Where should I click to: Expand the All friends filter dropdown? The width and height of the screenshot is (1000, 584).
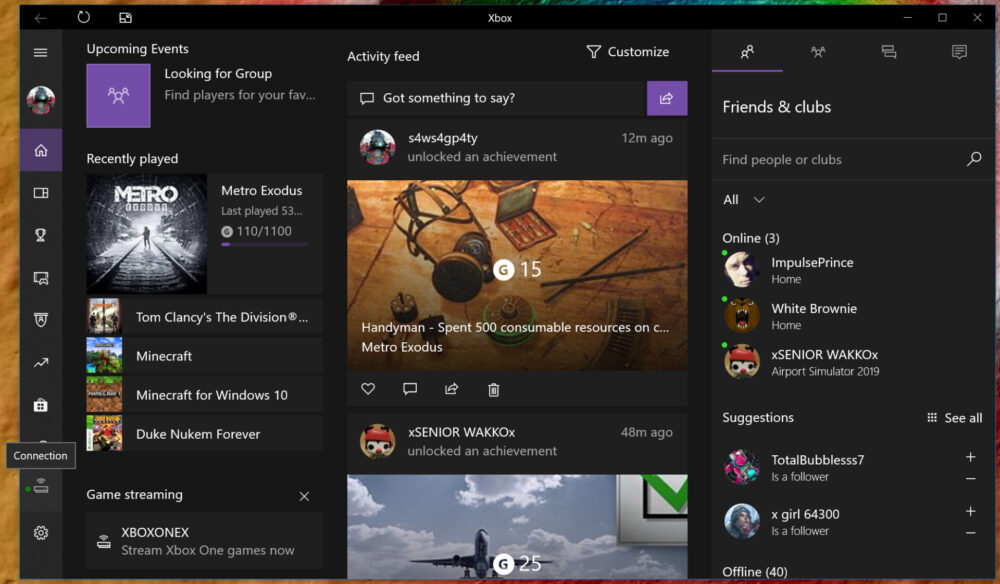click(x=744, y=200)
